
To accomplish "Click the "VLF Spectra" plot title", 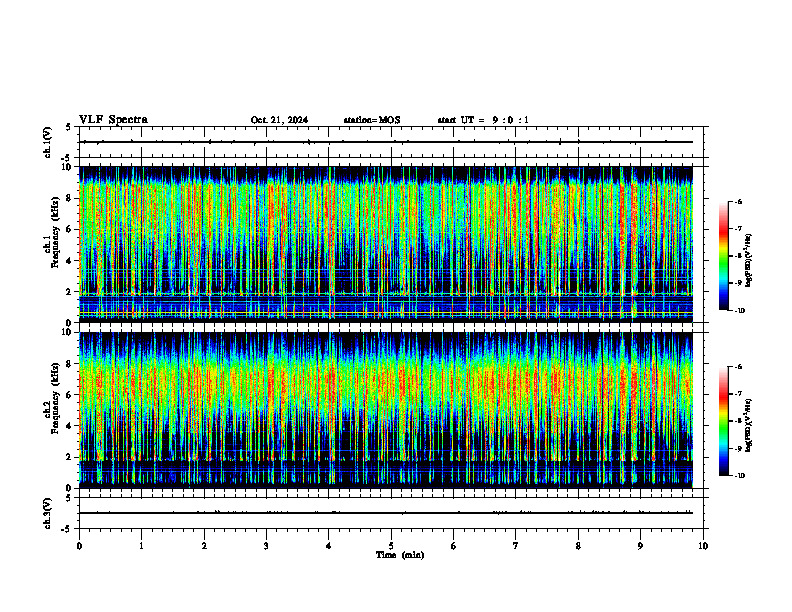I will (x=114, y=120).
